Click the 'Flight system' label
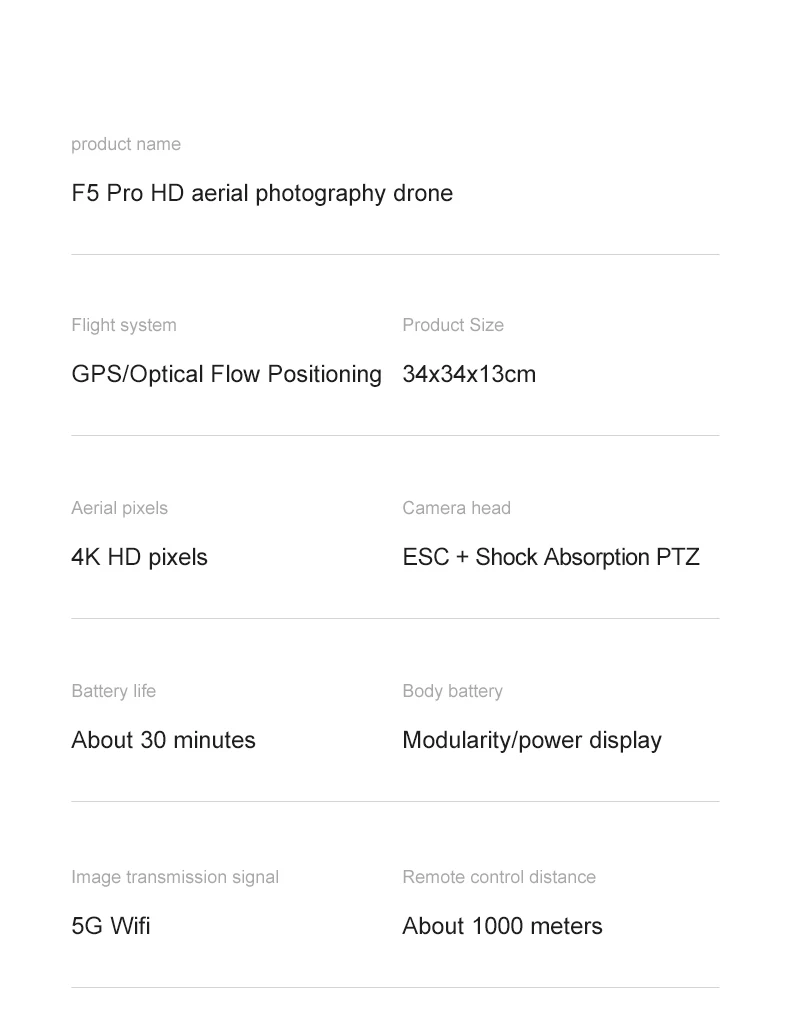 click(124, 325)
